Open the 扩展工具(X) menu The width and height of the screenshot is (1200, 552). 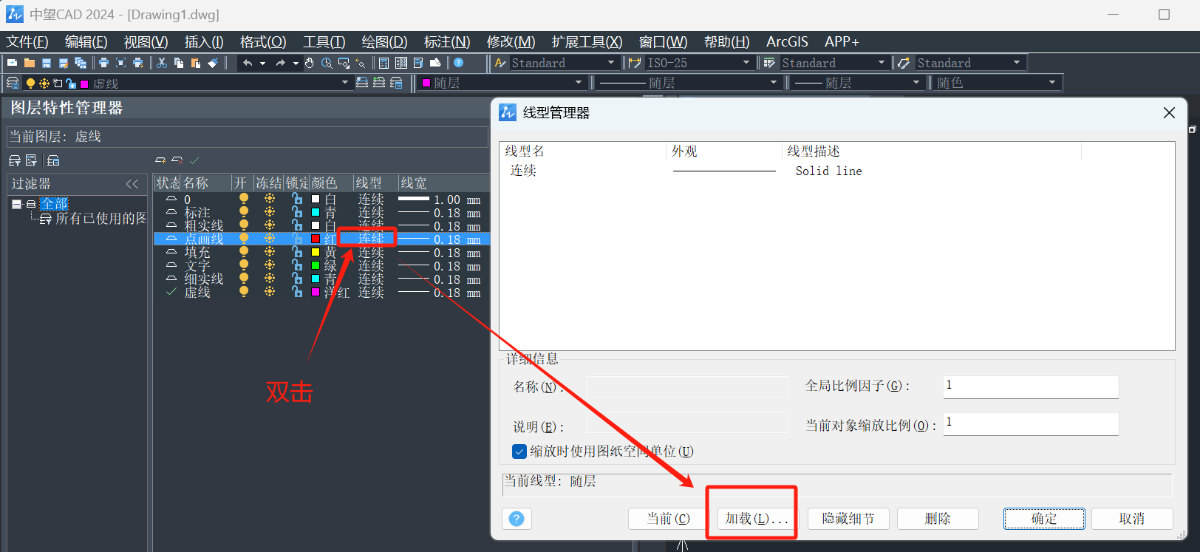[x=586, y=41]
